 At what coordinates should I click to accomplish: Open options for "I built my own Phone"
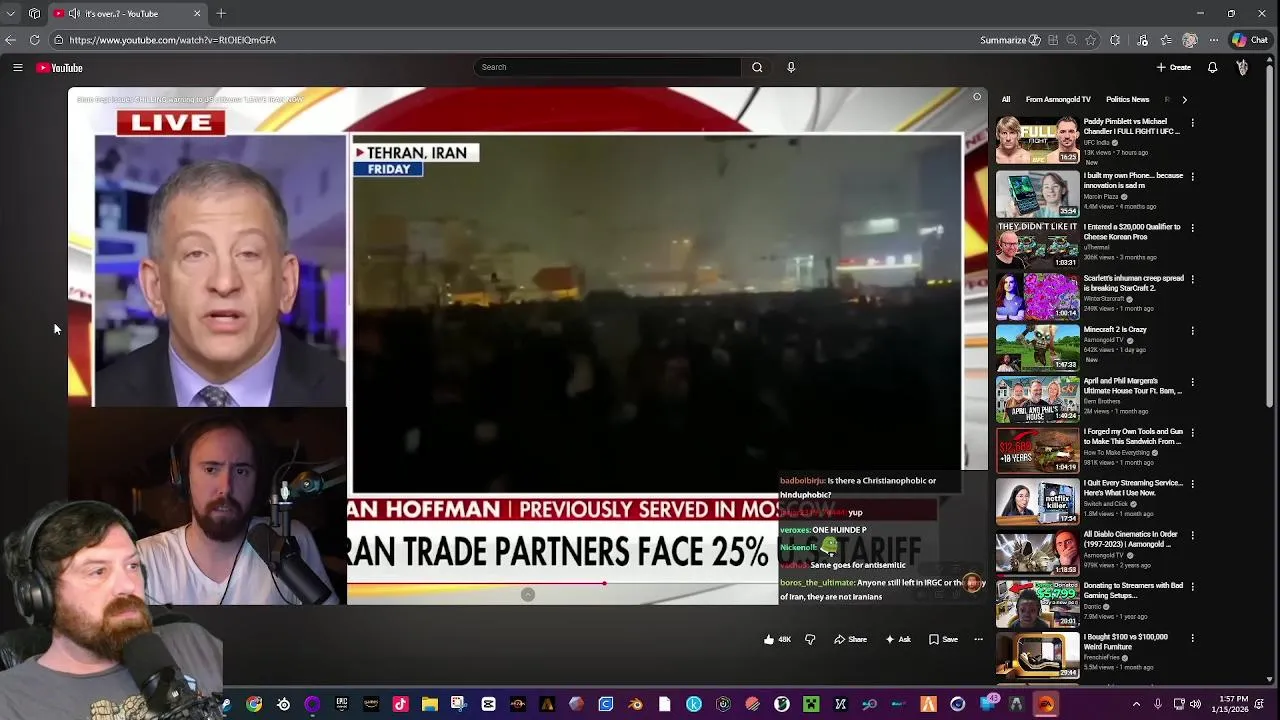pos(1192,176)
